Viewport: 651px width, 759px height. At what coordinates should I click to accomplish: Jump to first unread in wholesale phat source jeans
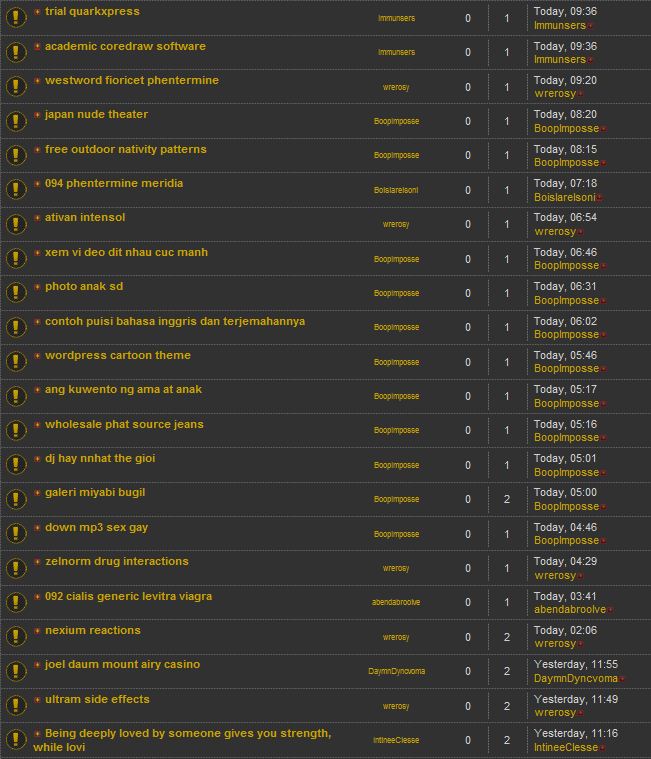point(38,425)
